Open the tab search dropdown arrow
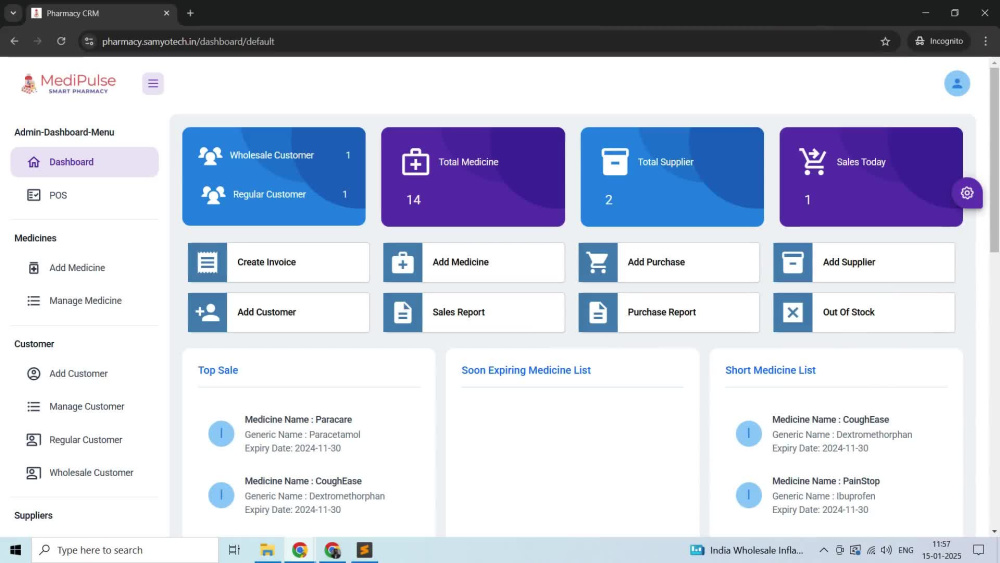This screenshot has width=1000, height=563. click(13, 13)
